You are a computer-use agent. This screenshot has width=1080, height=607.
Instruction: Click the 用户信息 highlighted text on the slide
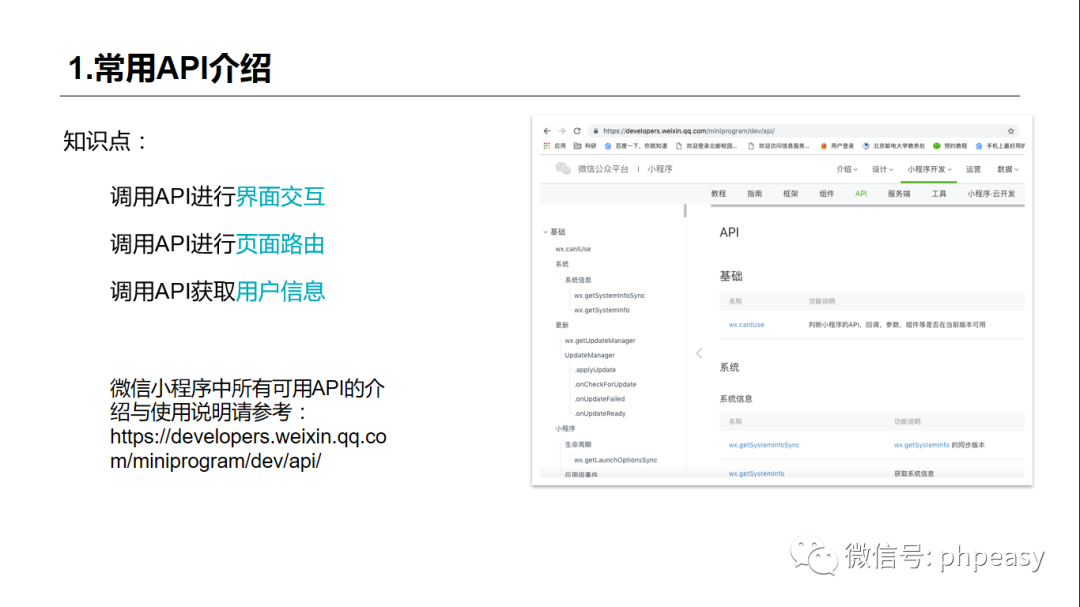point(280,291)
